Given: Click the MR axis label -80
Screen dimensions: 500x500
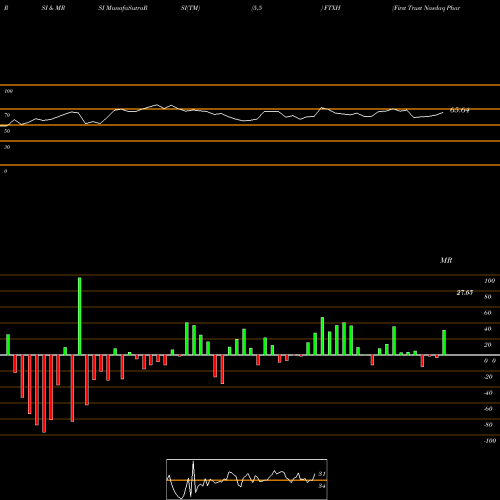Looking at the screenshot, I should click(488, 425).
